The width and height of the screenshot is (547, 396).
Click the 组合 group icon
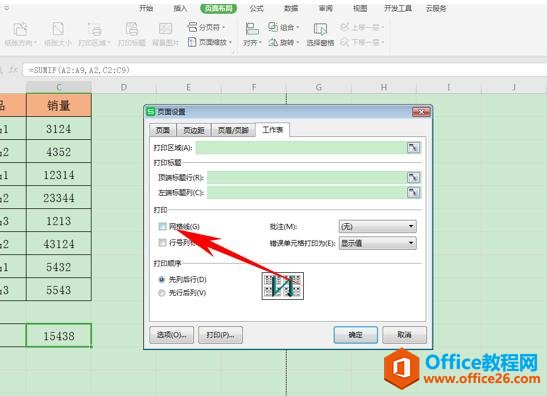pos(273,27)
